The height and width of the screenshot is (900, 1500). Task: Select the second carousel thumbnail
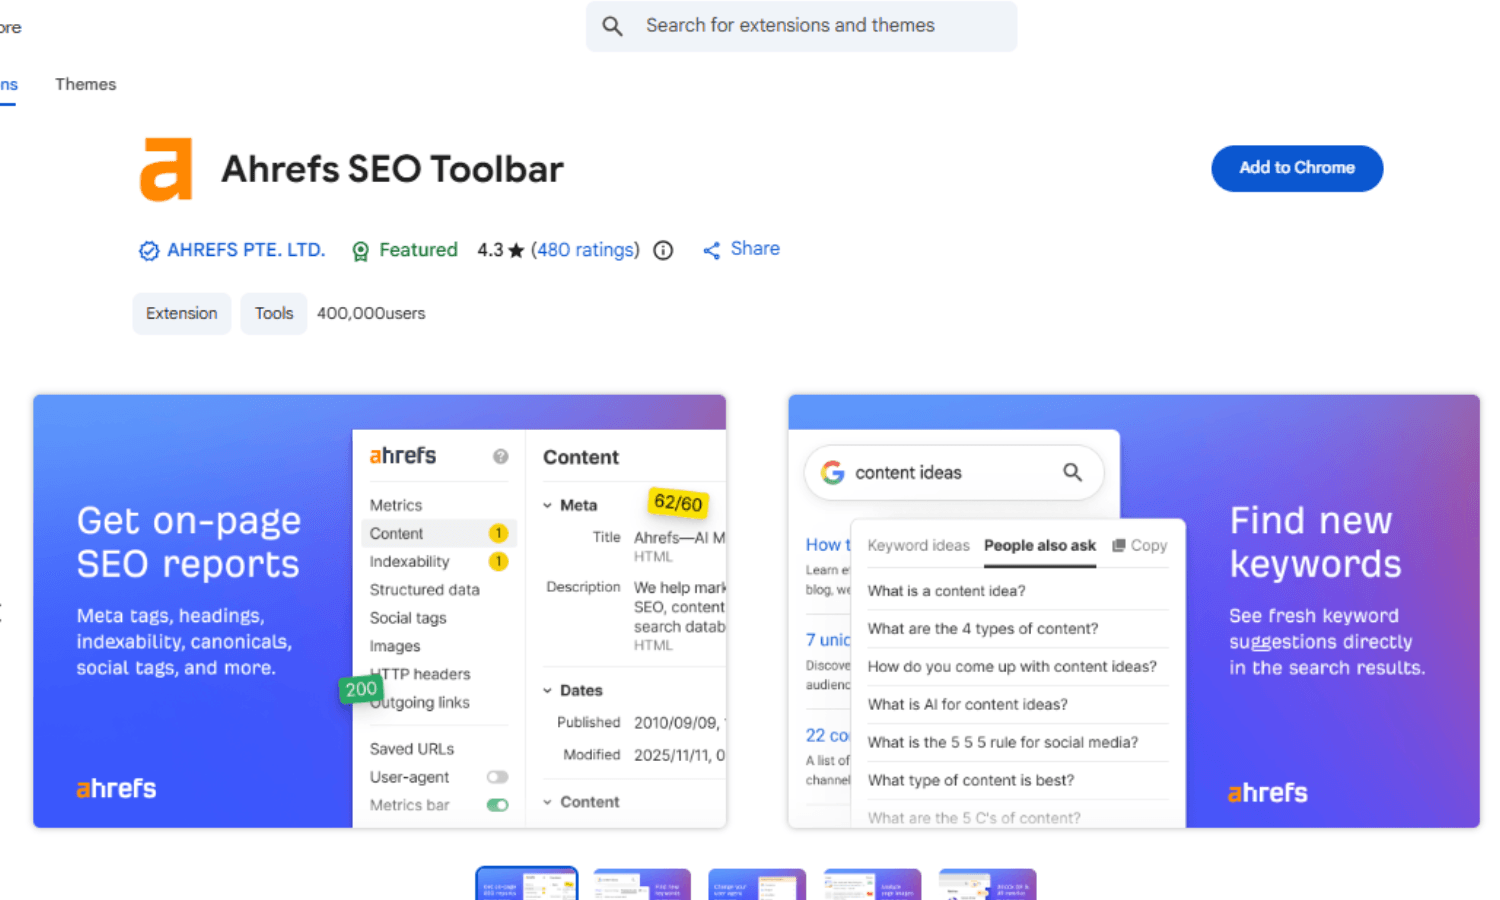(x=642, y=884)
